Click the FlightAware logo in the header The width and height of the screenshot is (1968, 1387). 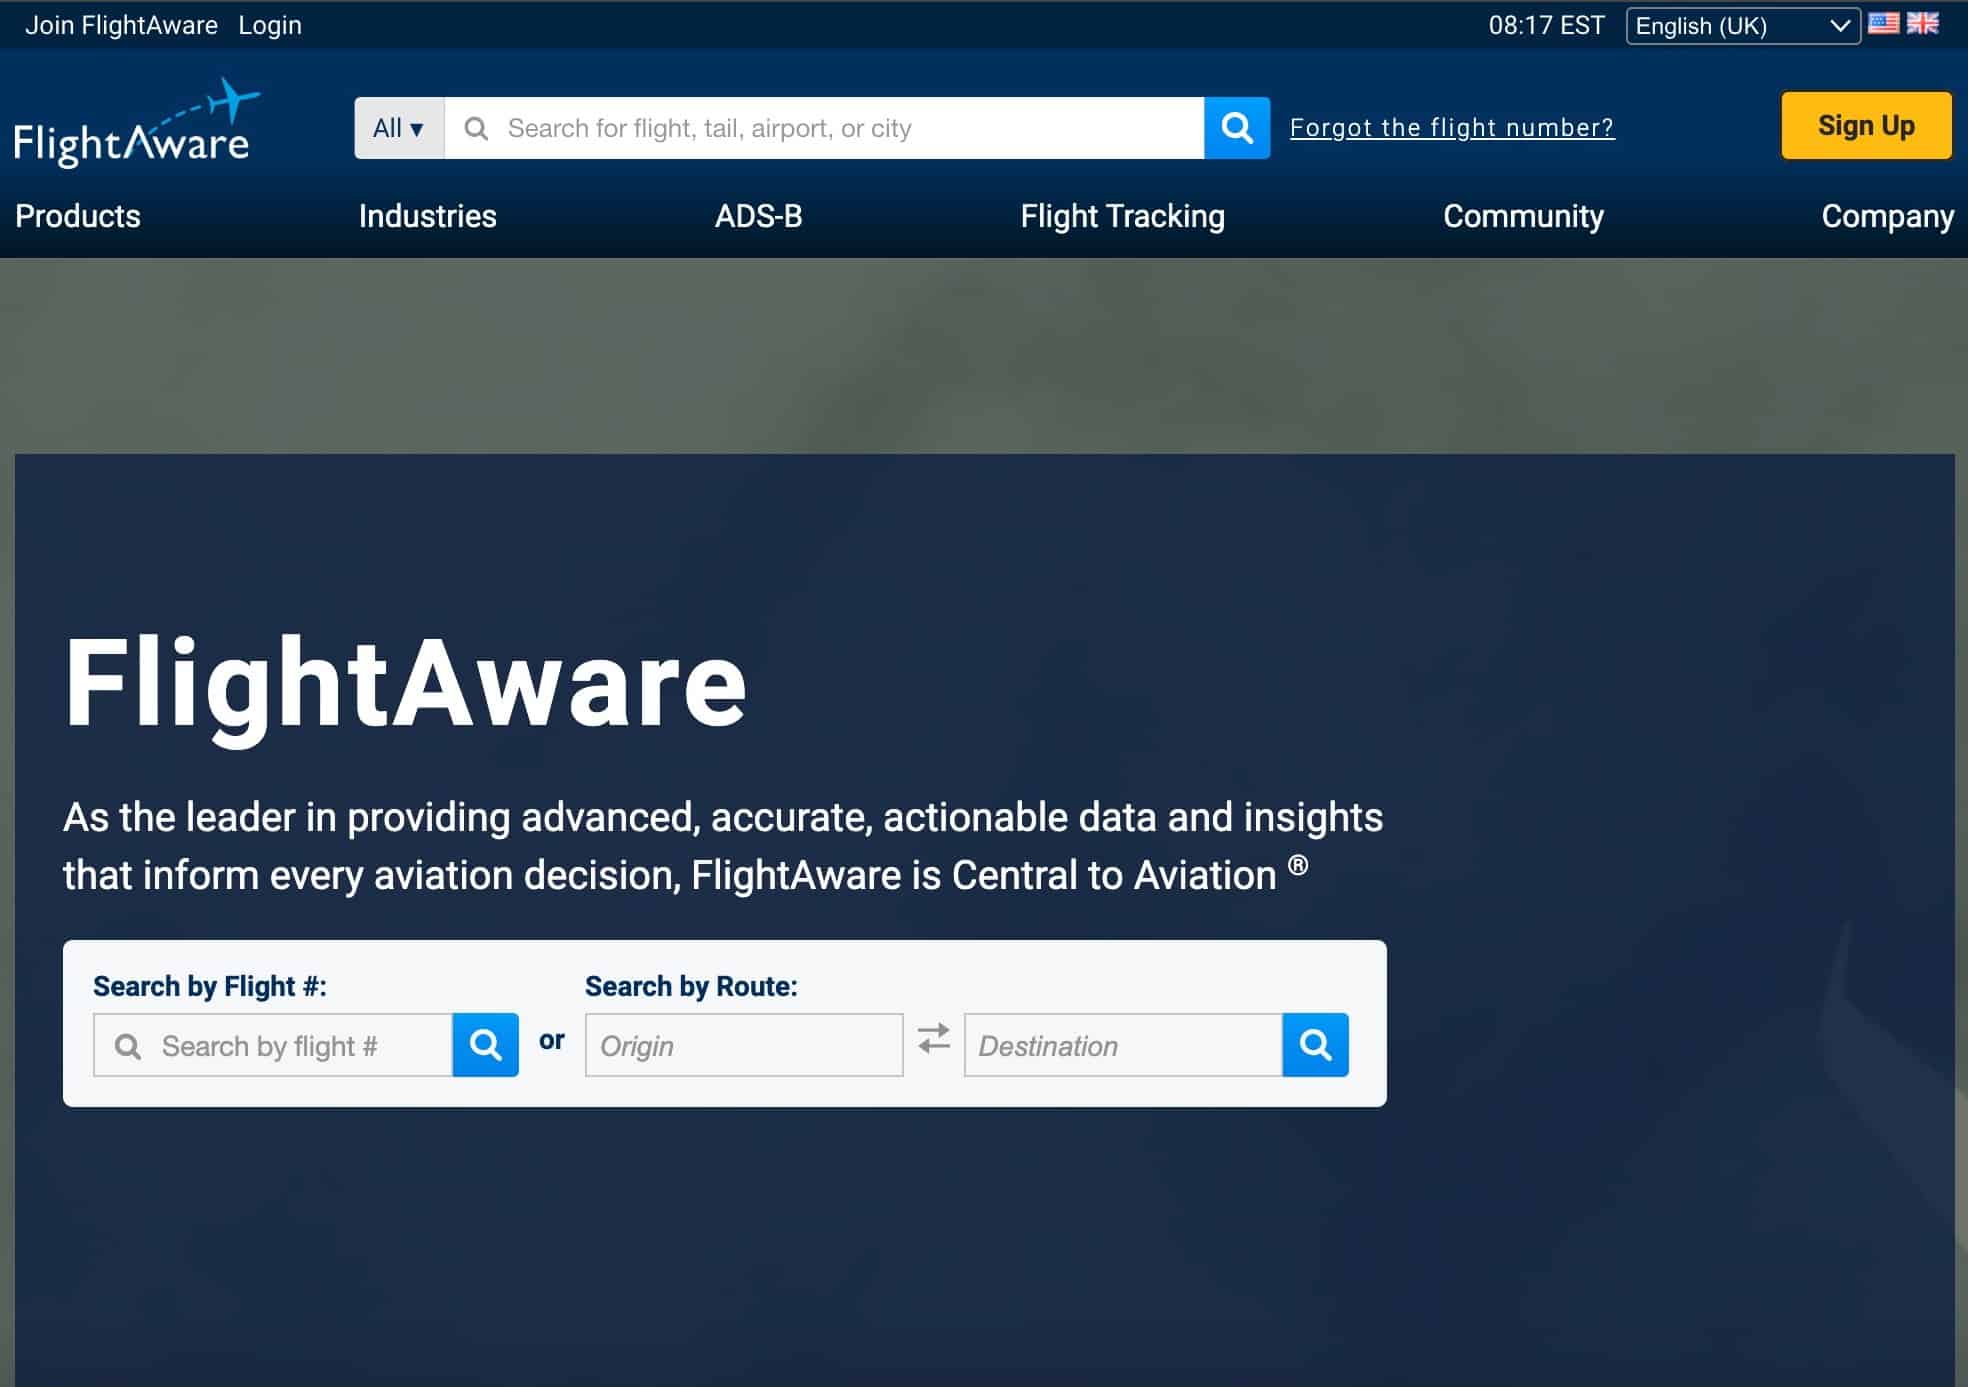137,123
